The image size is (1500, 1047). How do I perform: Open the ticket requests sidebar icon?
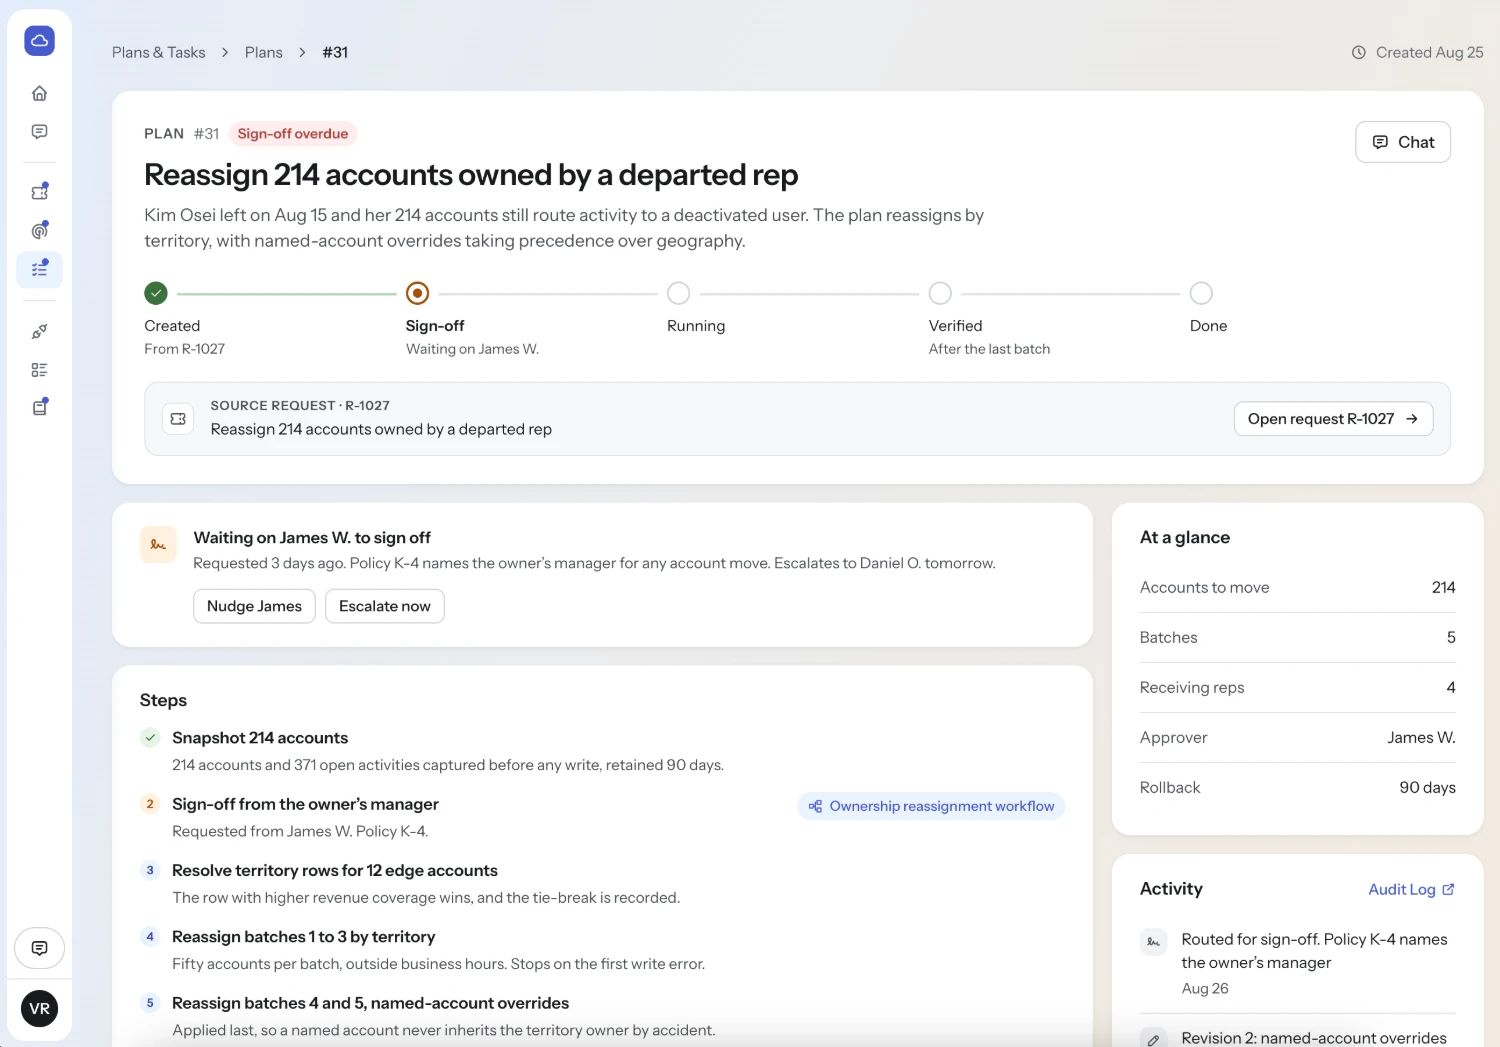(x=39, y=192)
